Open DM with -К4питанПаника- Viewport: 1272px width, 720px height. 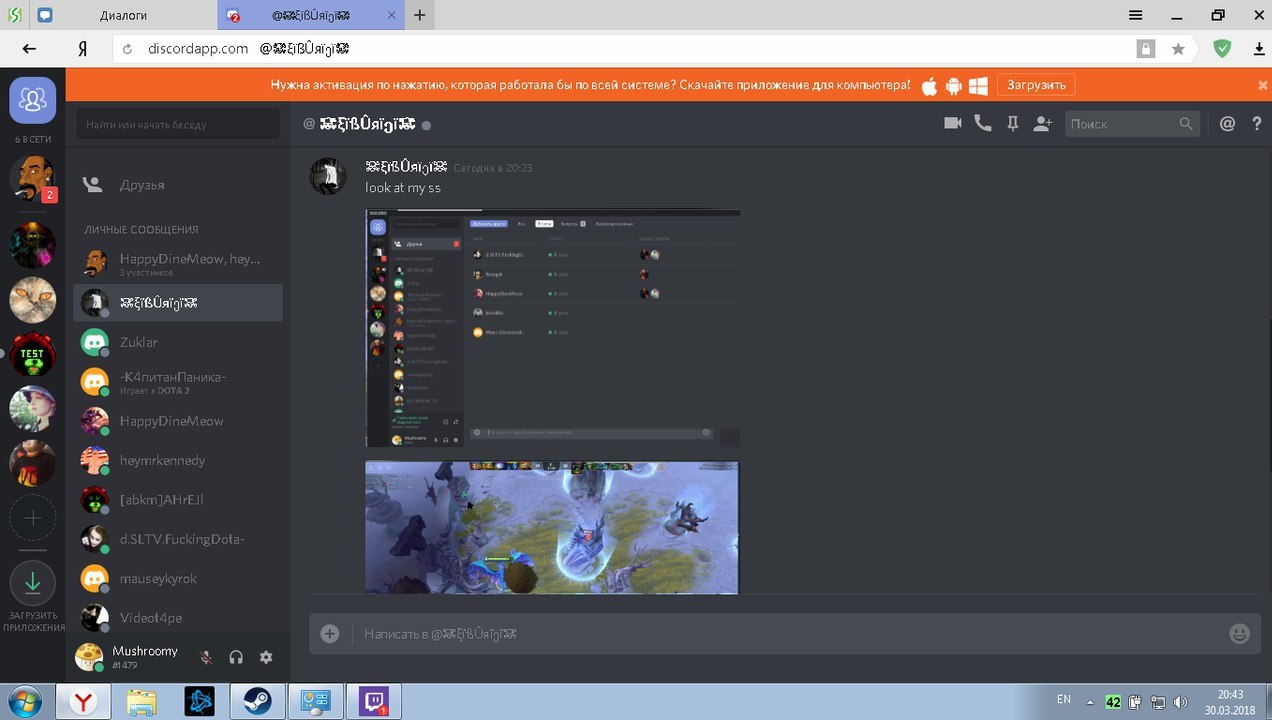178,382
